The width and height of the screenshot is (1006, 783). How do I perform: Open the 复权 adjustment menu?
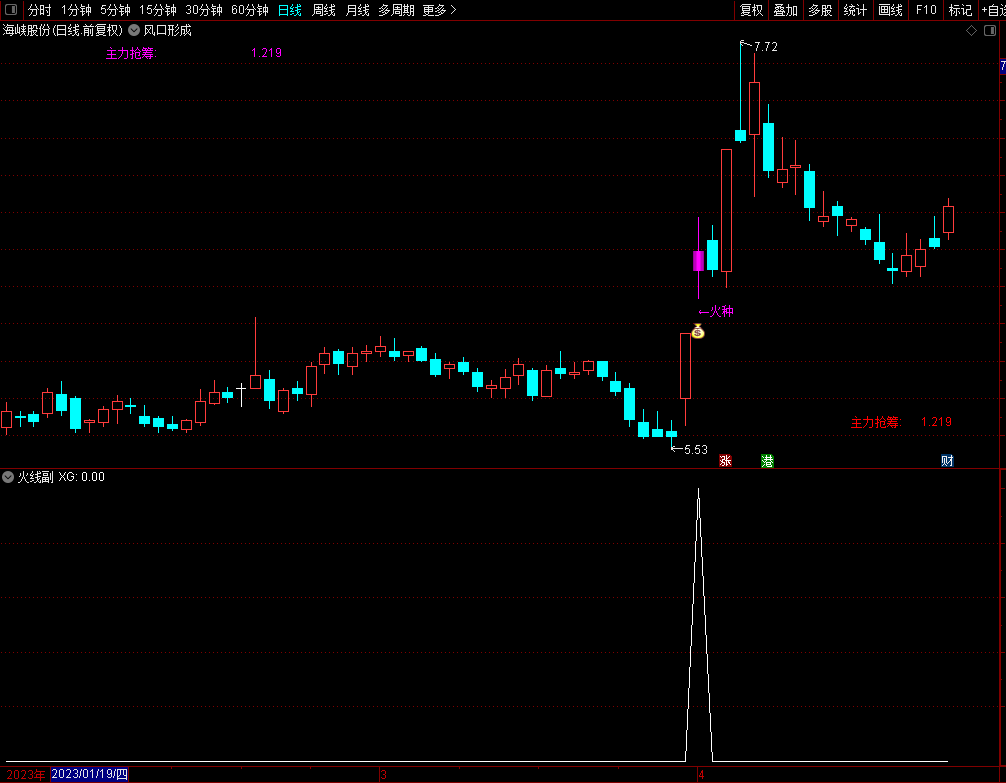[751, 10]
